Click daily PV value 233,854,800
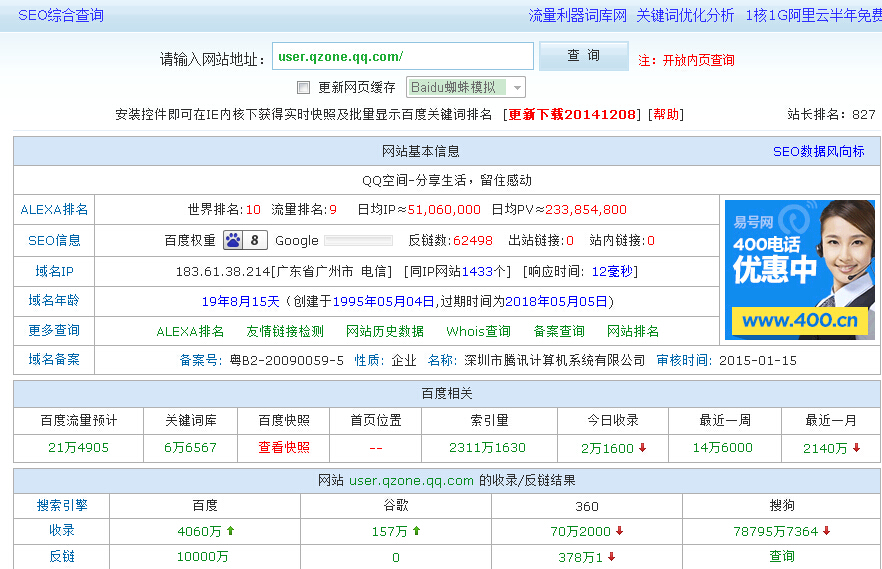 click(586, 210)
